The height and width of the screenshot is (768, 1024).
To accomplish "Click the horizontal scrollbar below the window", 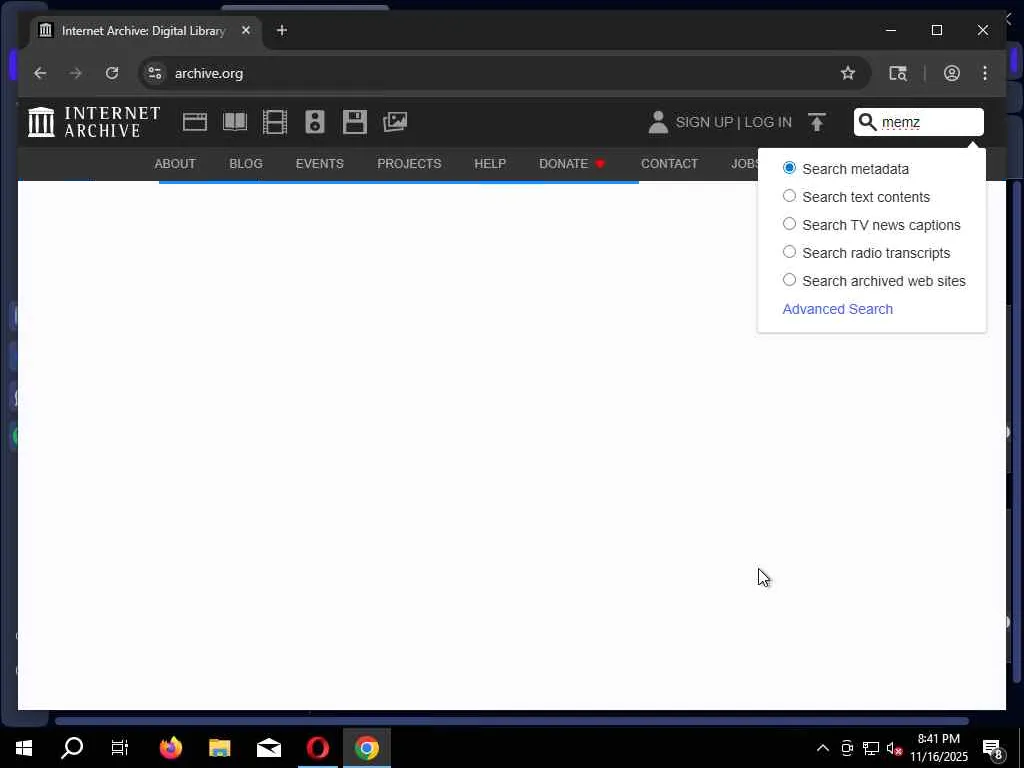I will pos(511,722).
